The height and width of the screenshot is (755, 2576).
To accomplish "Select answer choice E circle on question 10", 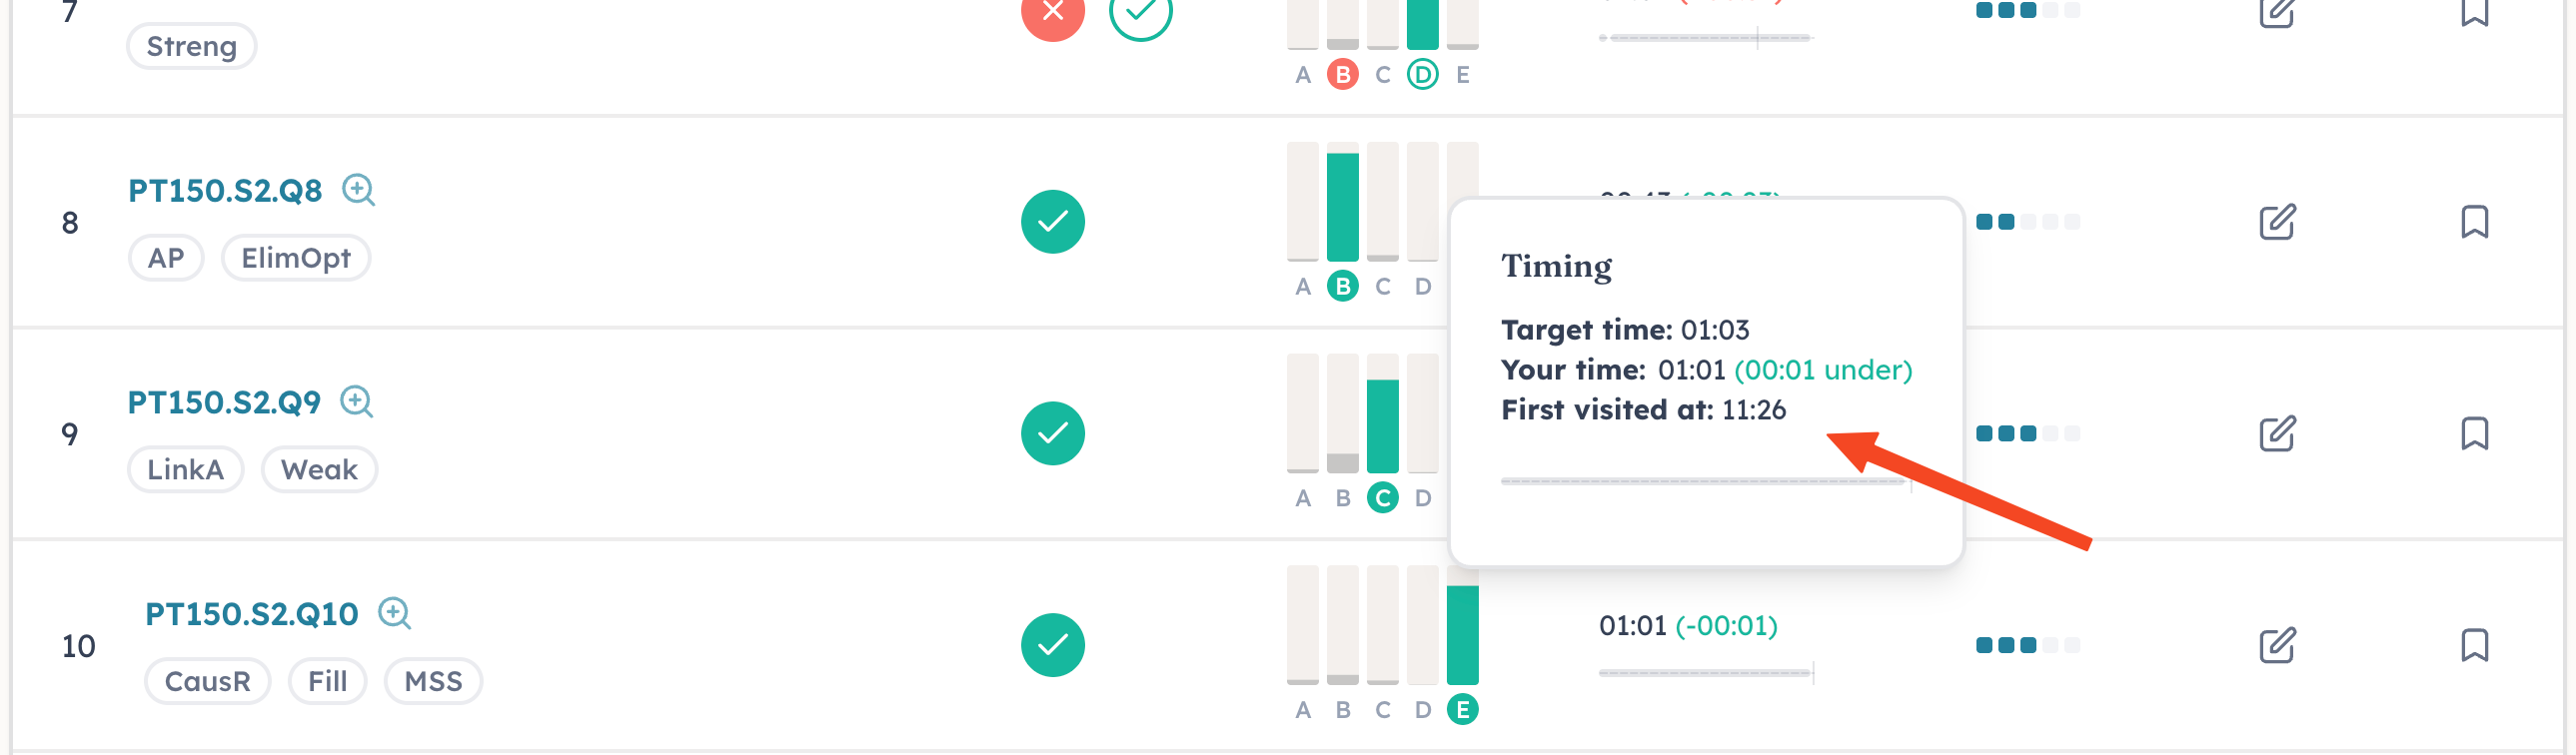I will (x=1462, y=710).
